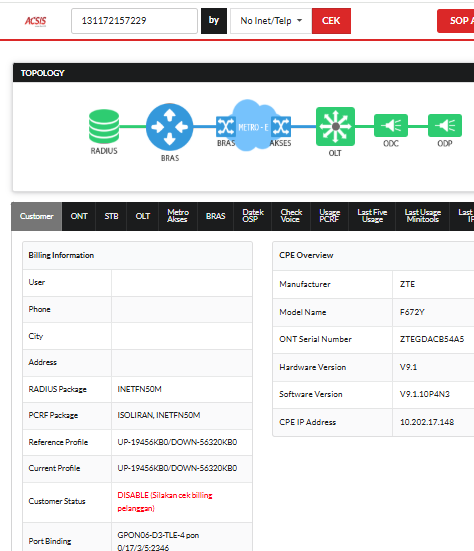Select the RADIUS Package value INETFN50M
Screen dimensions: 474x551
click(139, 389)
